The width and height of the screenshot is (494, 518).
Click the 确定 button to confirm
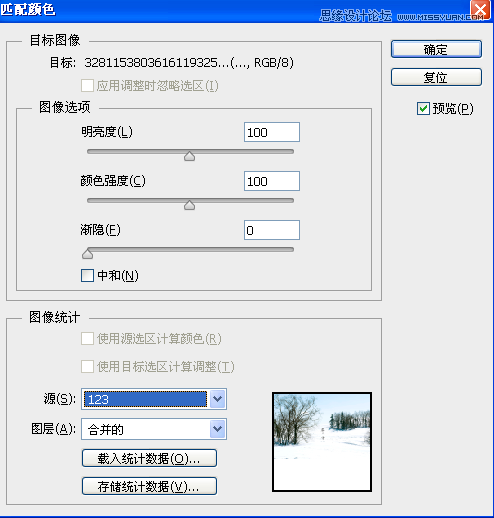[436, 49]
